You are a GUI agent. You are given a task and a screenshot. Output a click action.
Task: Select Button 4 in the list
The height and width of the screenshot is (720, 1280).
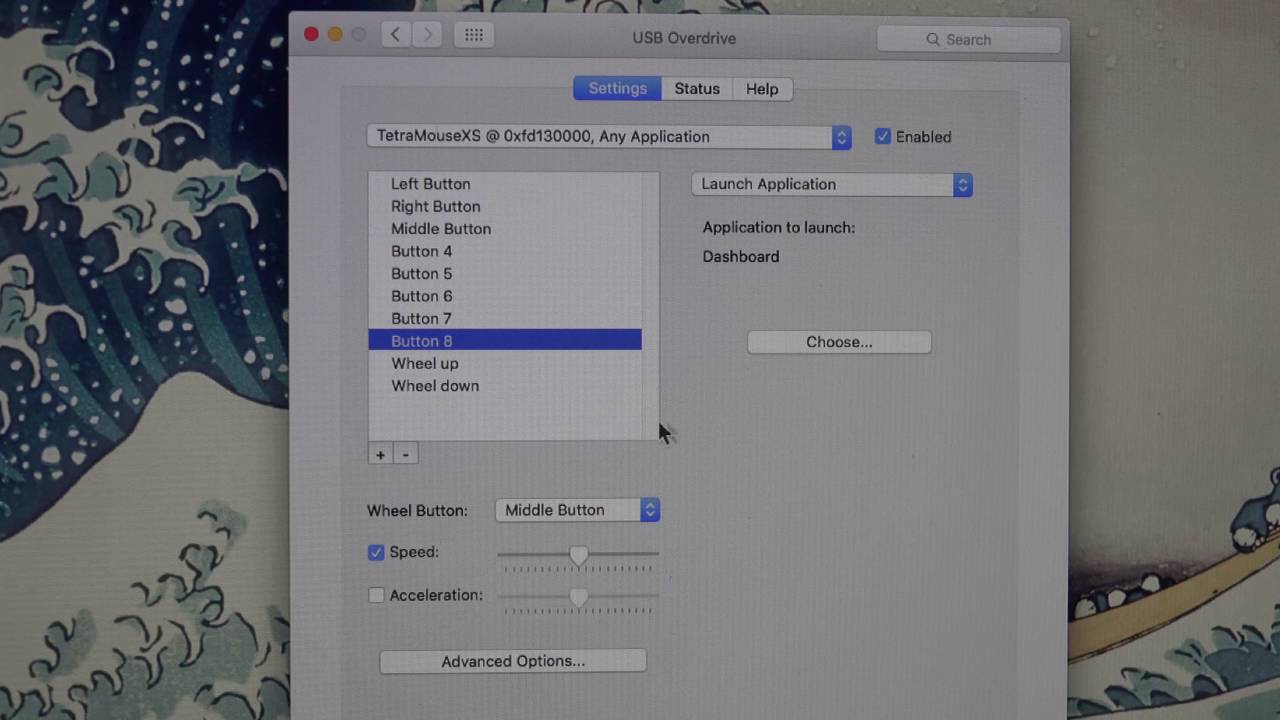pyautogui.click(x=505, y=251)
